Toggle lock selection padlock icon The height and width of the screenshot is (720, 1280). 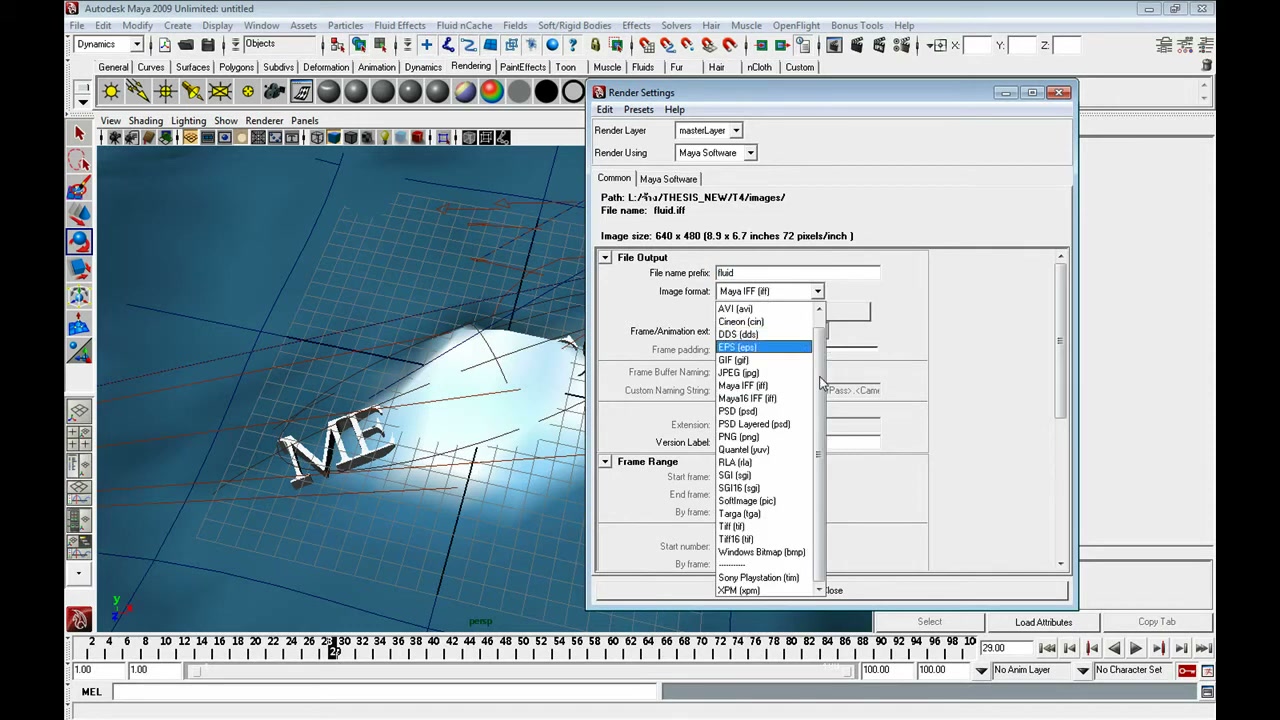click(595, 45)
